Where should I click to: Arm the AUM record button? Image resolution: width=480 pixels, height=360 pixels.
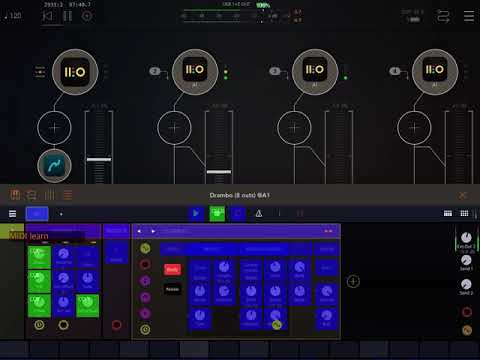87,16
